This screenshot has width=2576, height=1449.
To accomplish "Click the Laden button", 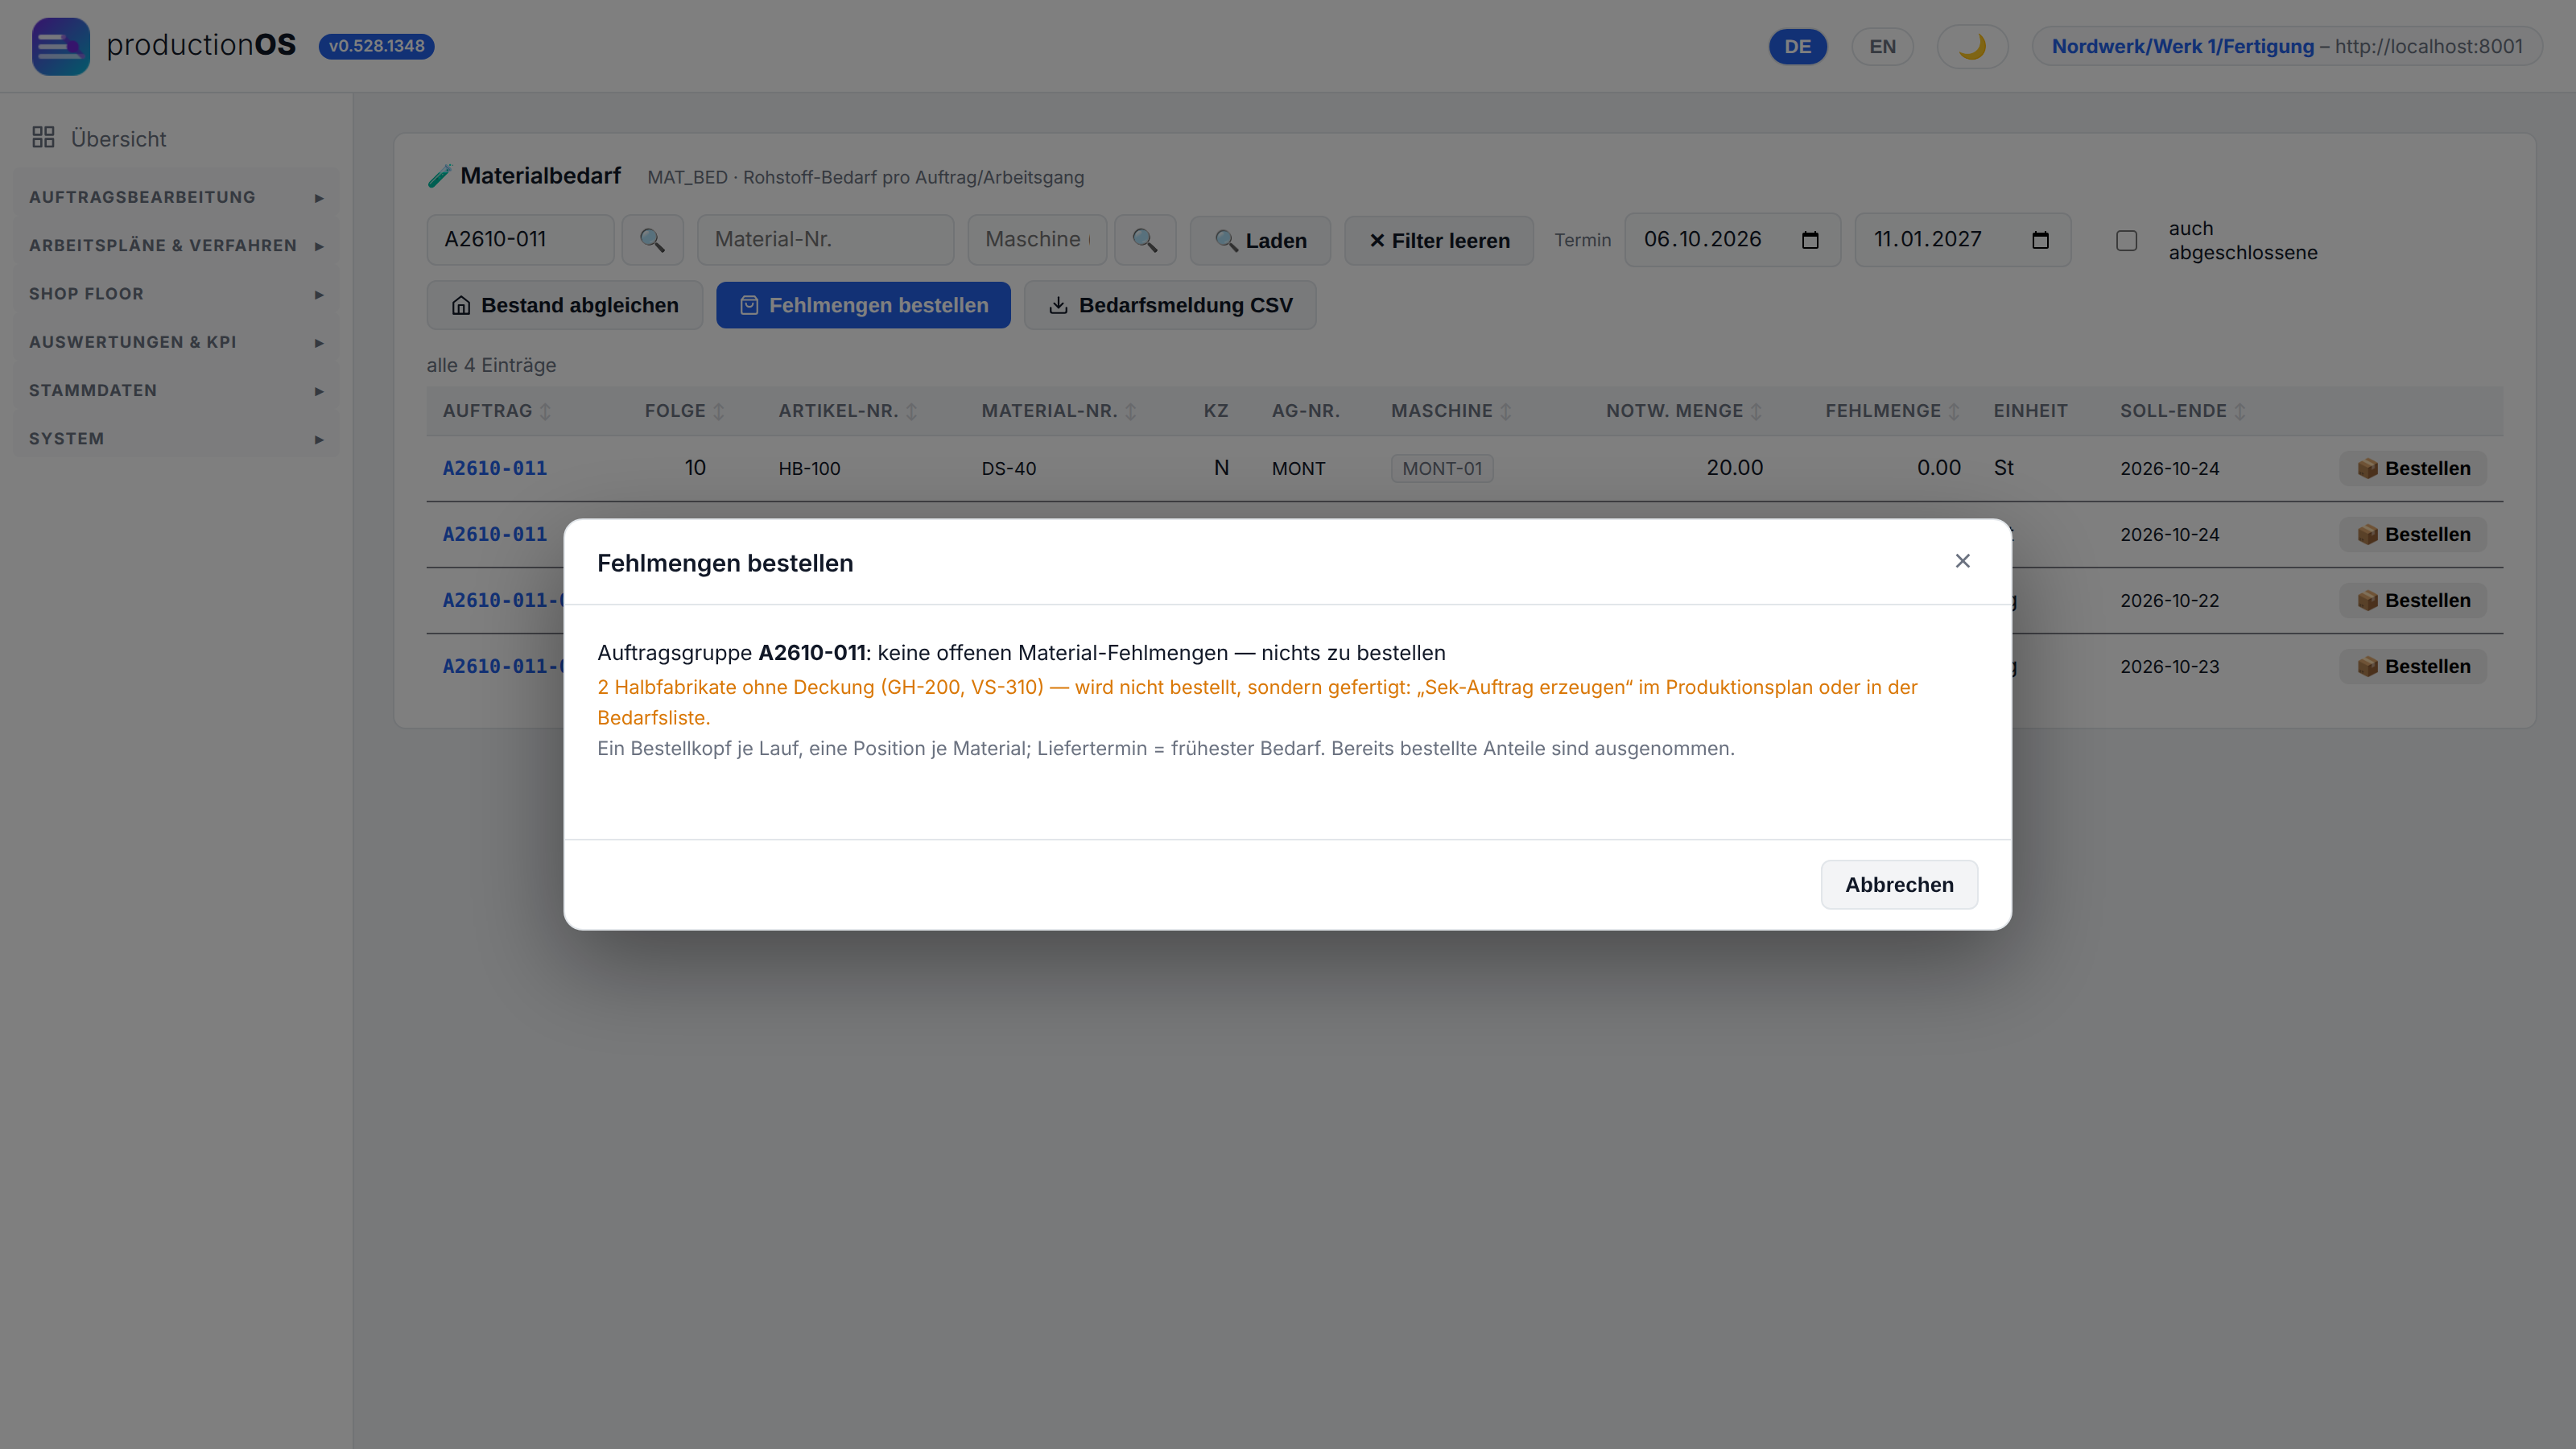I will (x=1260, y=241).
